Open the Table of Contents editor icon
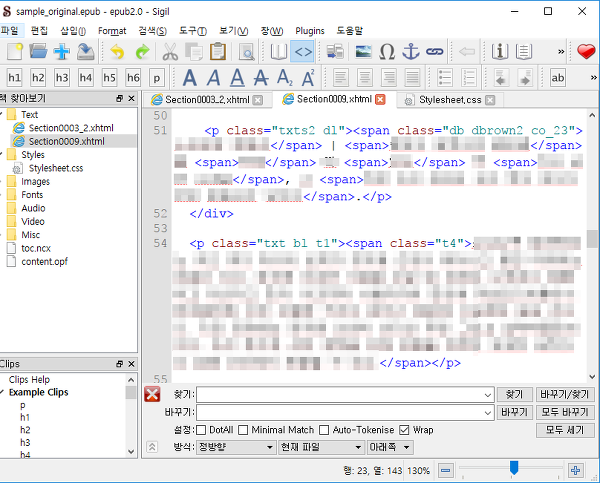The image size is (600, 483). point(524,52)
